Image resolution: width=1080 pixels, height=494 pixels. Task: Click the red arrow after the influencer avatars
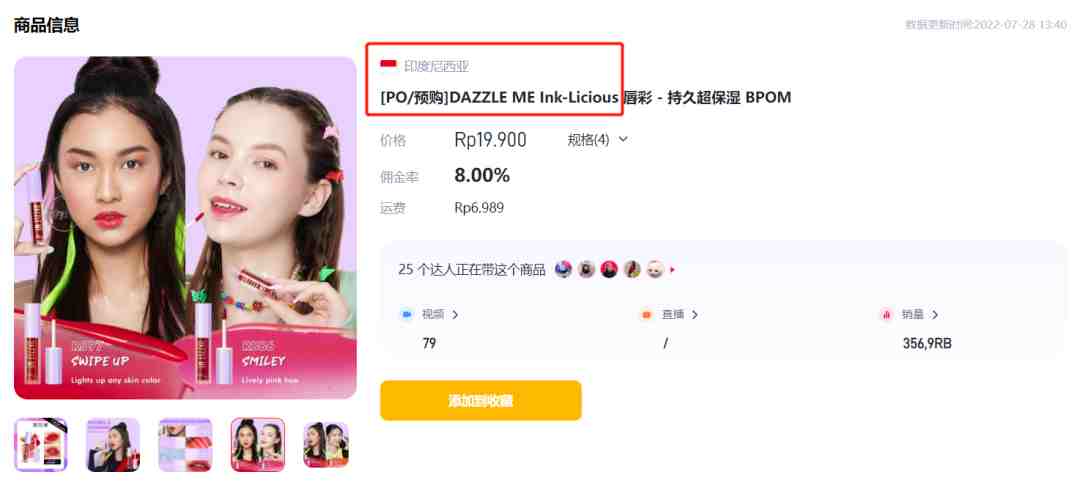pyautogui.click(x=672, y=270)
